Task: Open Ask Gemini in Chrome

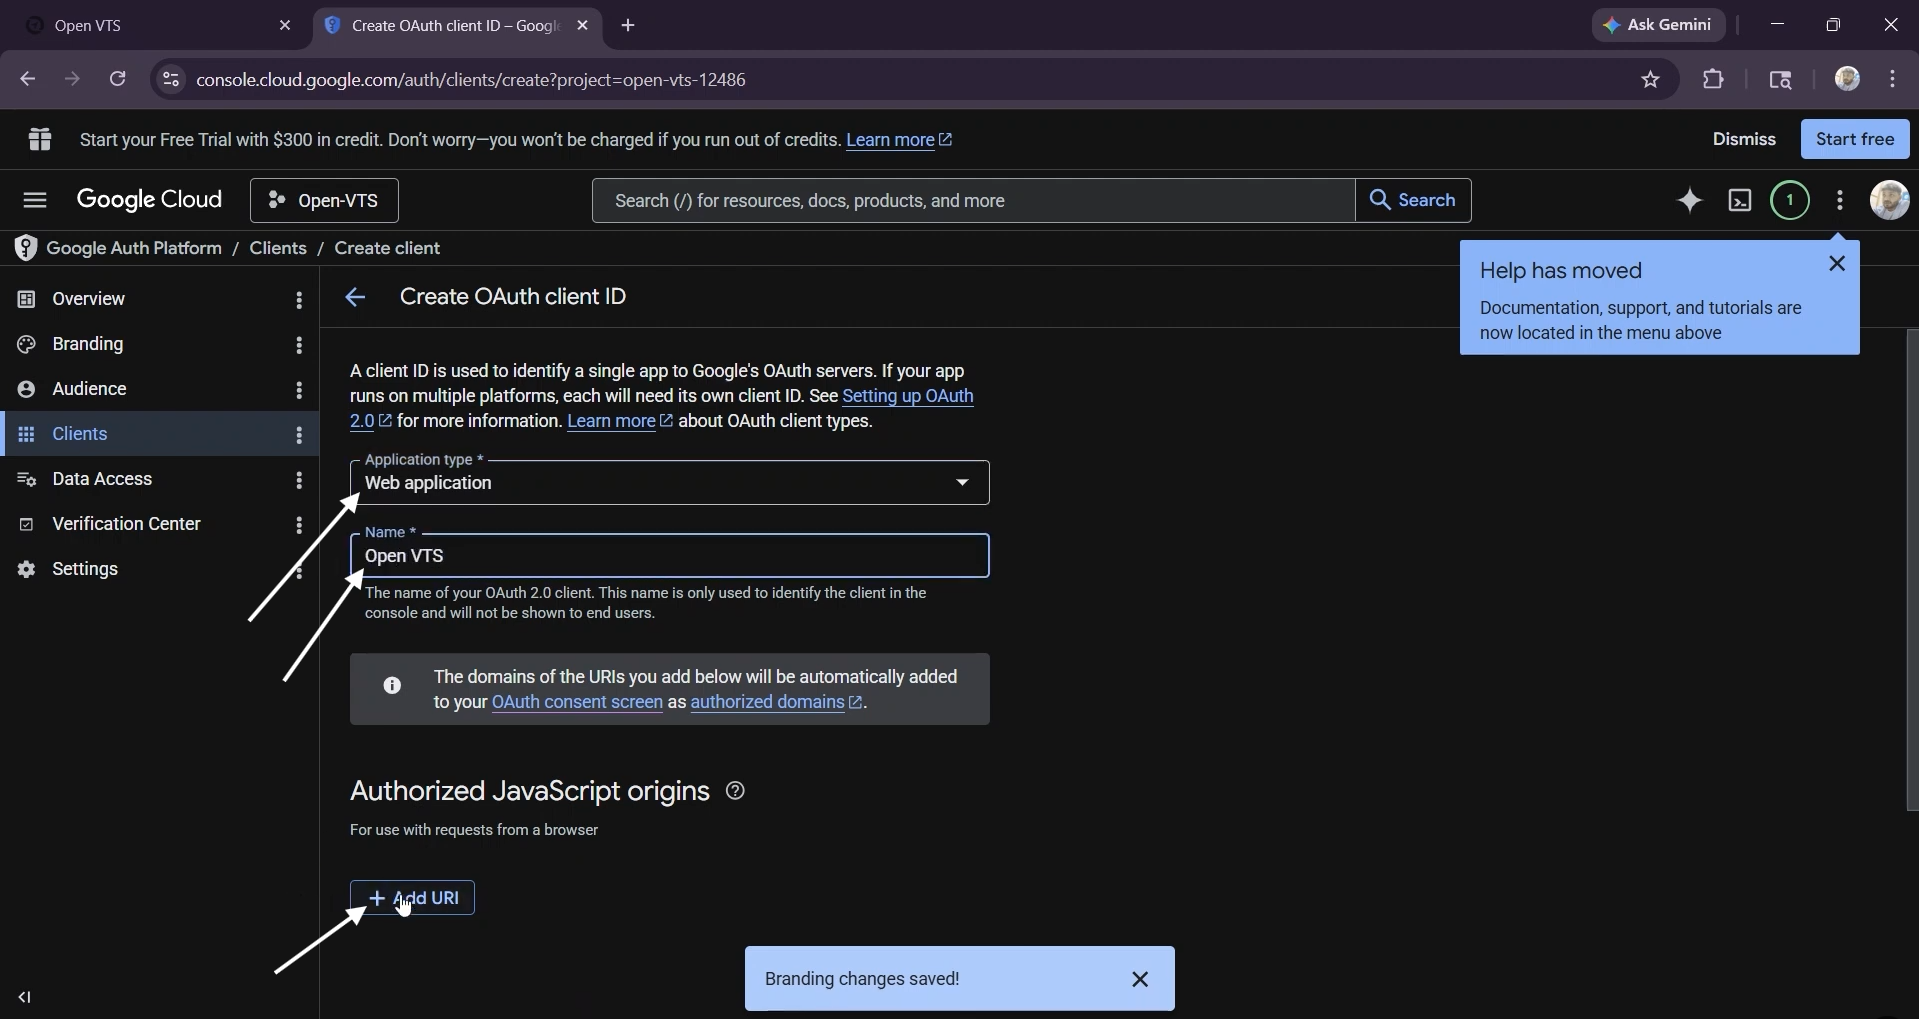Action: coord(1658,25)
